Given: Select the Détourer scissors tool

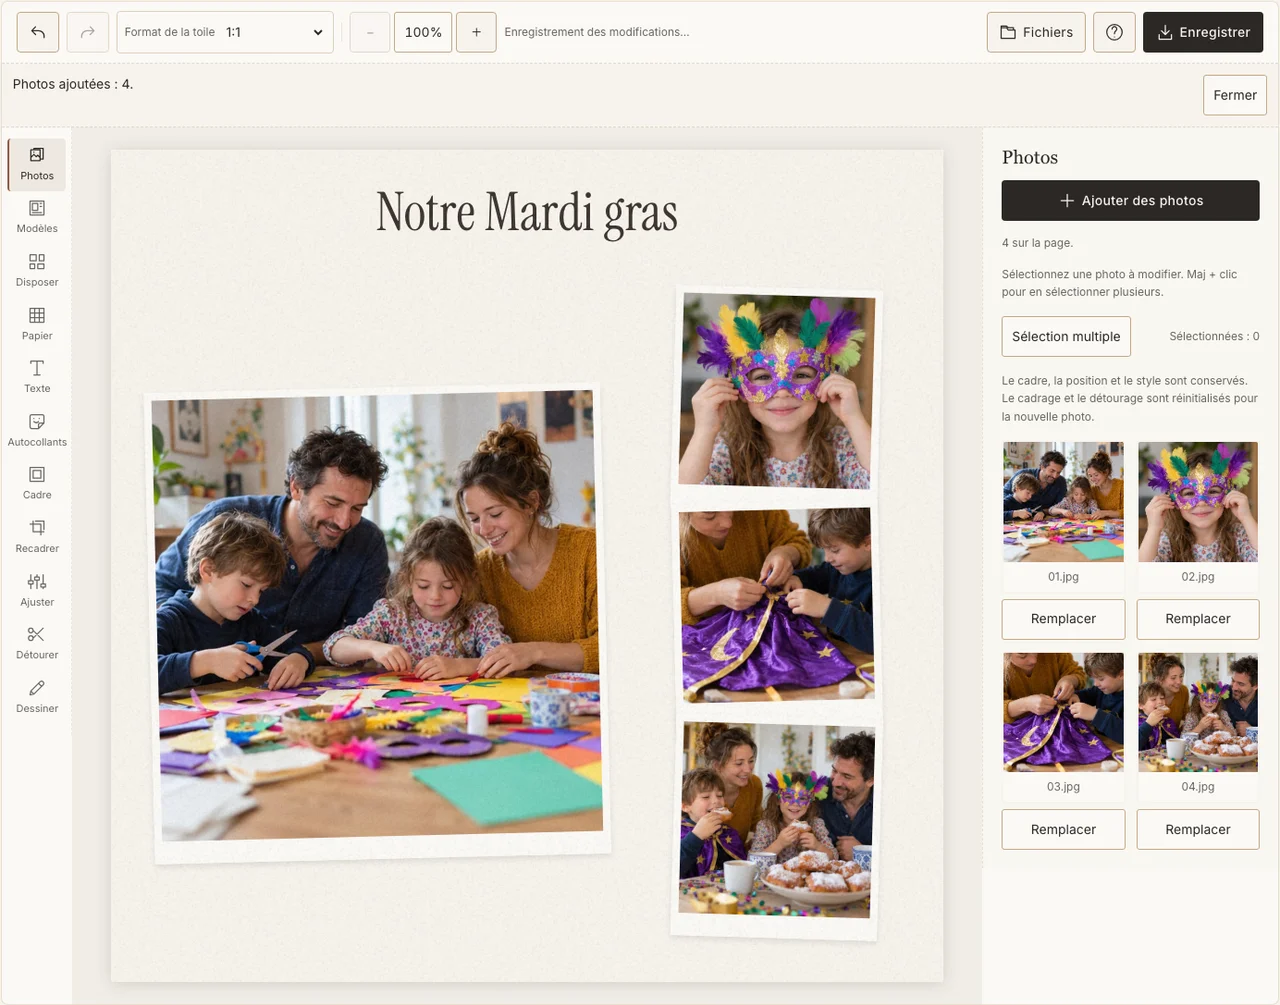Looking at the screenshot, I should tap(37, 644).
